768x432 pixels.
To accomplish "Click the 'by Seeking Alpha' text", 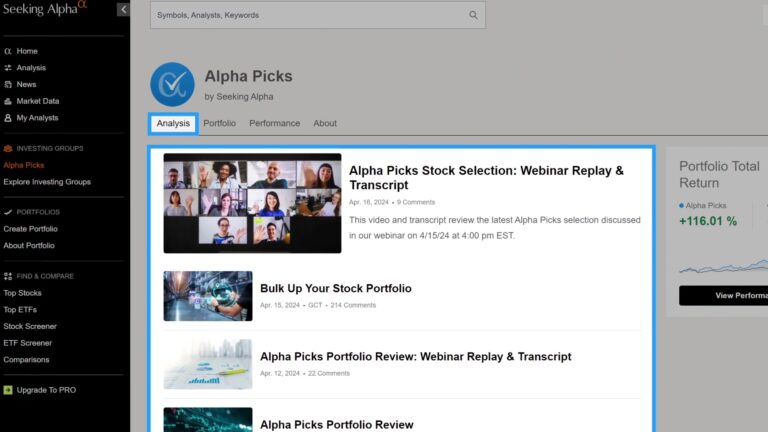I will click(x=239, y=96).
